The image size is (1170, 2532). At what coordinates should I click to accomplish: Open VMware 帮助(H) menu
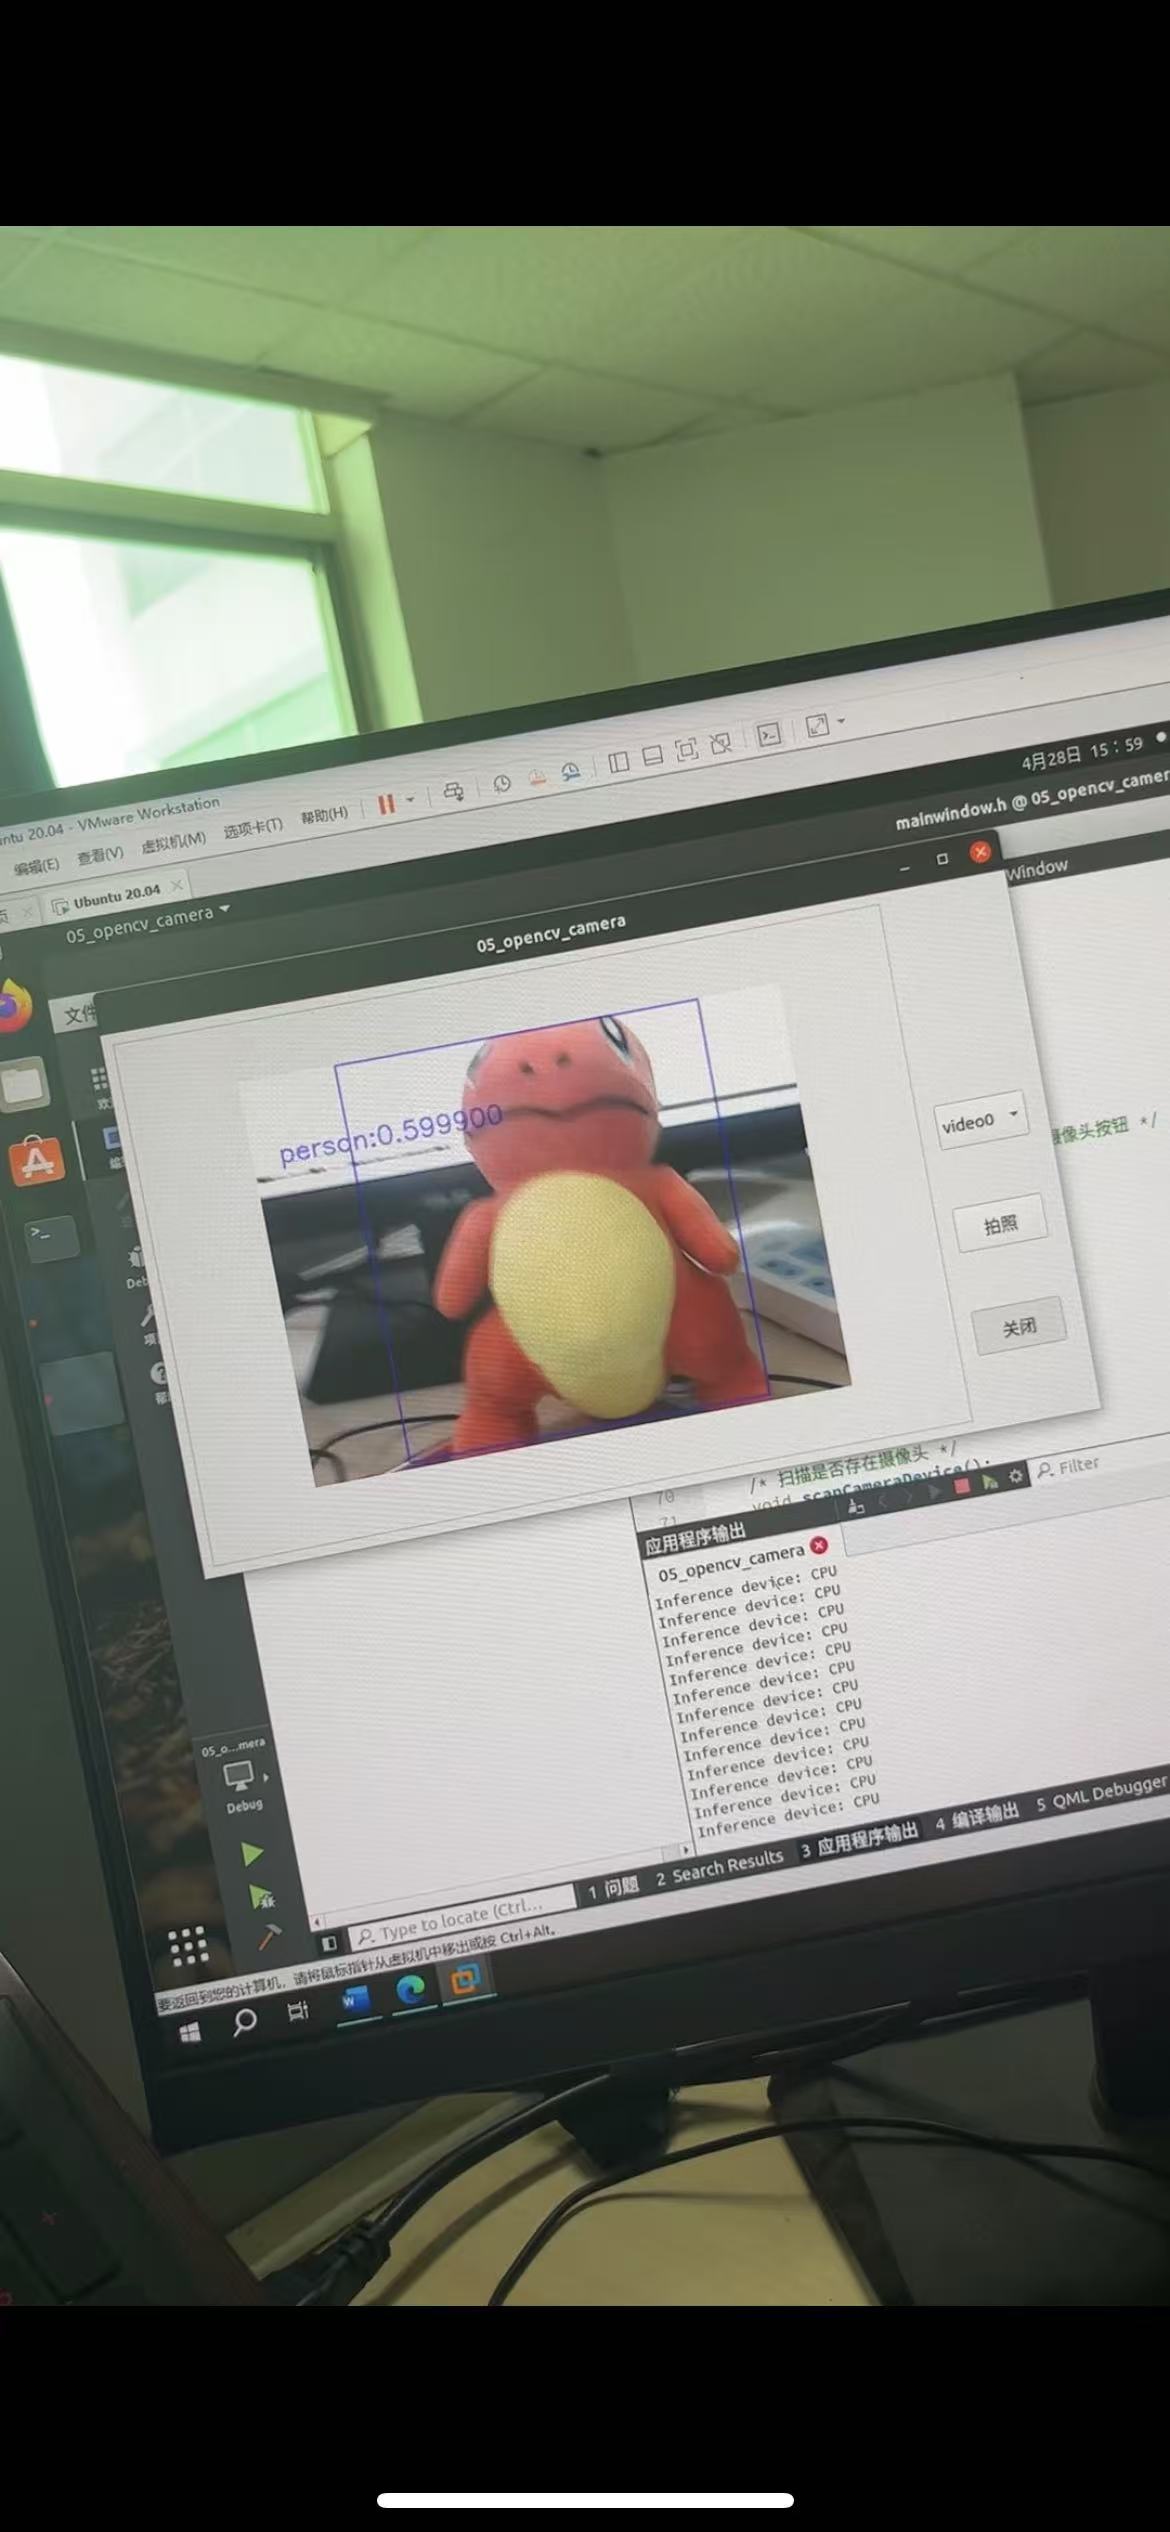tap(324, 815)
